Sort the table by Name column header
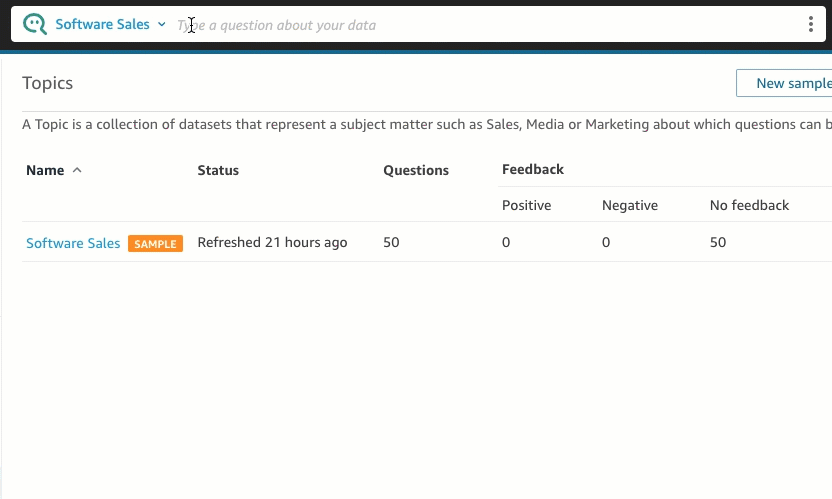The height and width of the screenshot is (499, 832). point(45,170)
